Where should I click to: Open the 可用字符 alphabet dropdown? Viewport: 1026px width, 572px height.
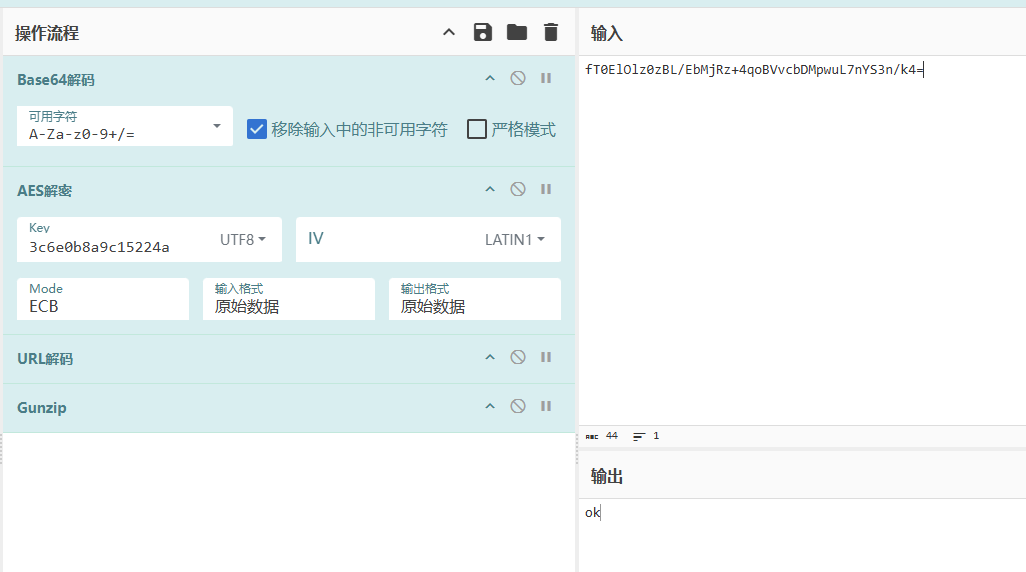[124, 126]
